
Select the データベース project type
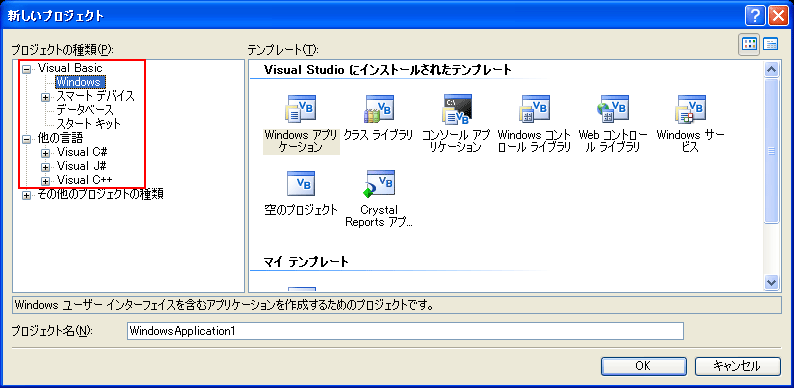[85, 109]
